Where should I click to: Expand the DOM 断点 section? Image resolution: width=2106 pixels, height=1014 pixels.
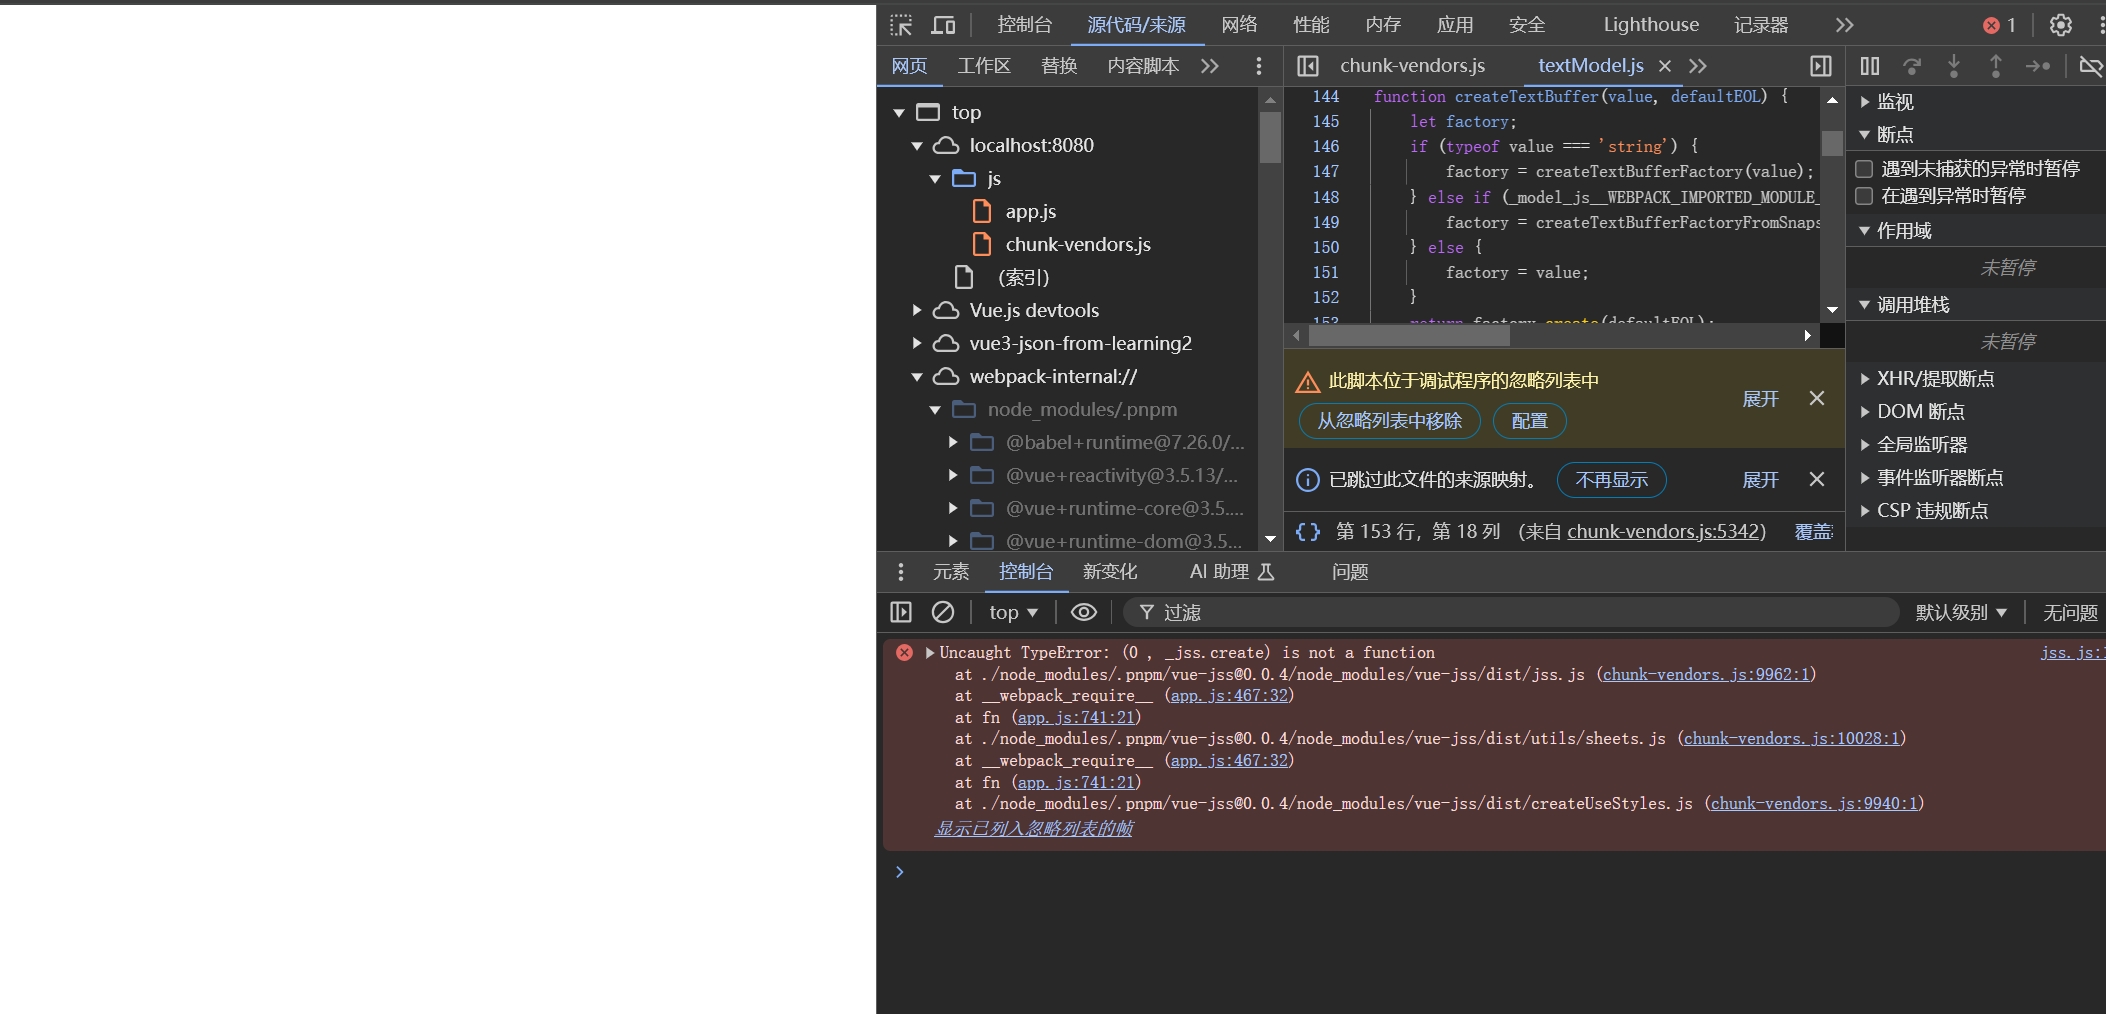[1865, 412]
